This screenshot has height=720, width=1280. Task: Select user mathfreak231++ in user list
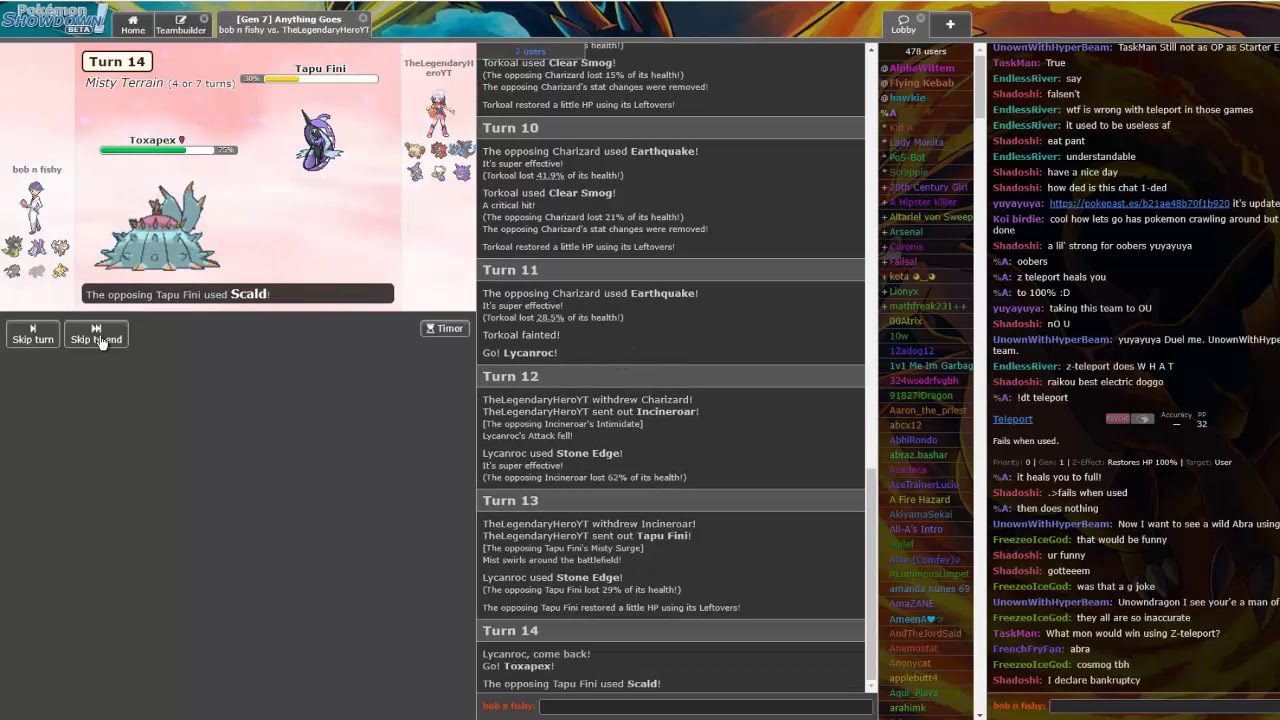[x=928, y=306]
